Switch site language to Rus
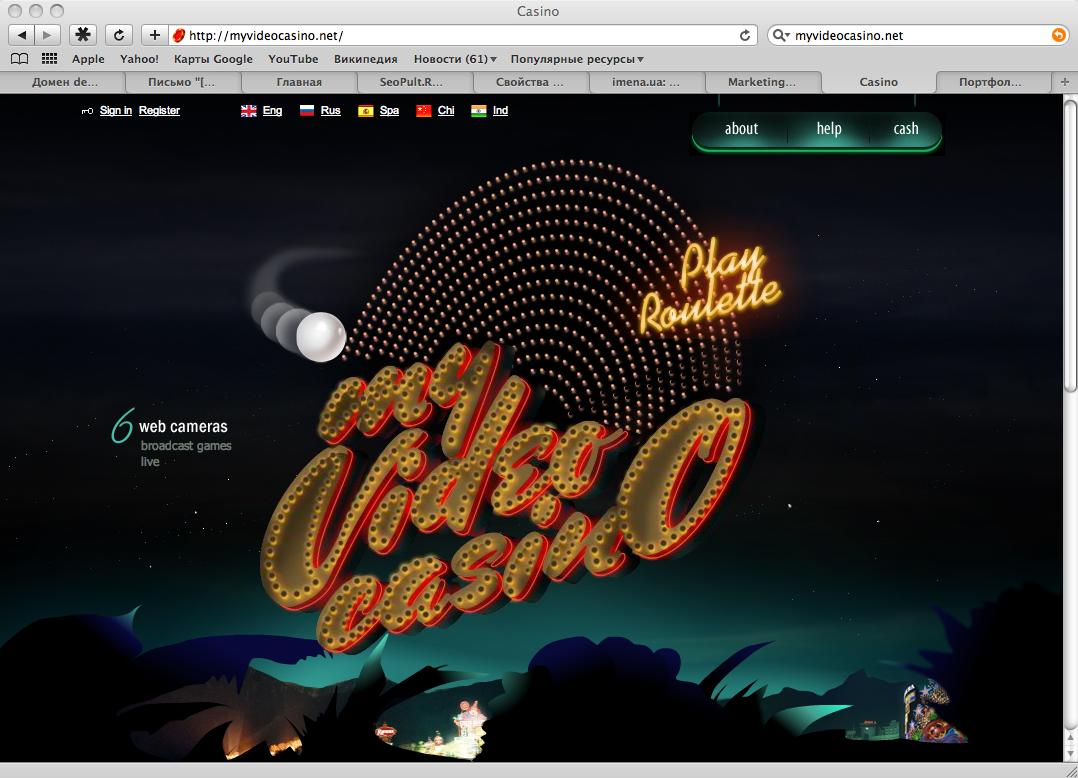Image resolution: width=1078 pixels, height=778 pixels. point(331,111)
